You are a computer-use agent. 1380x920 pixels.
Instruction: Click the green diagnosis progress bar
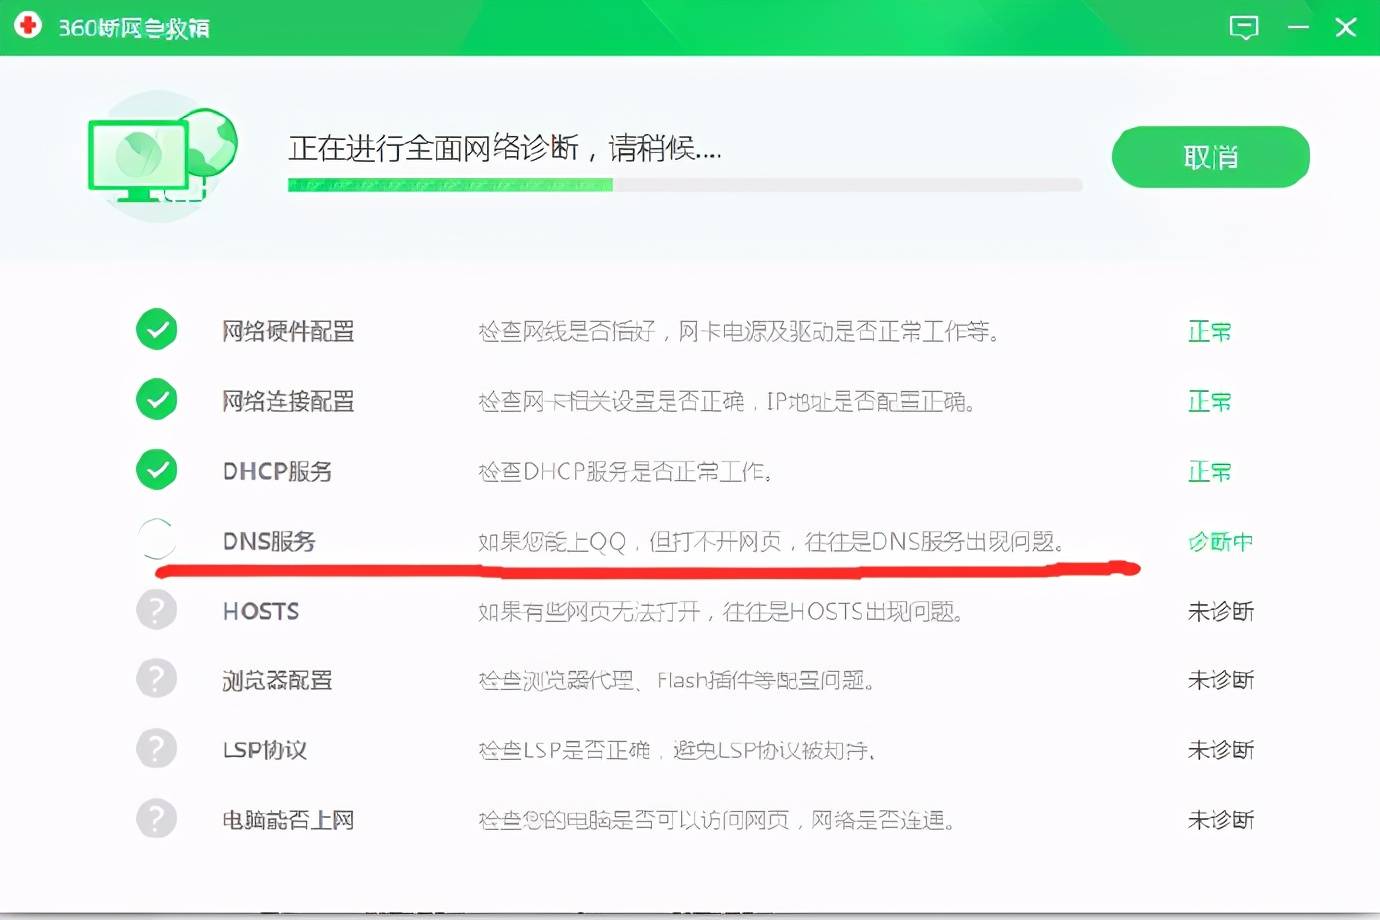pos(450,185)
